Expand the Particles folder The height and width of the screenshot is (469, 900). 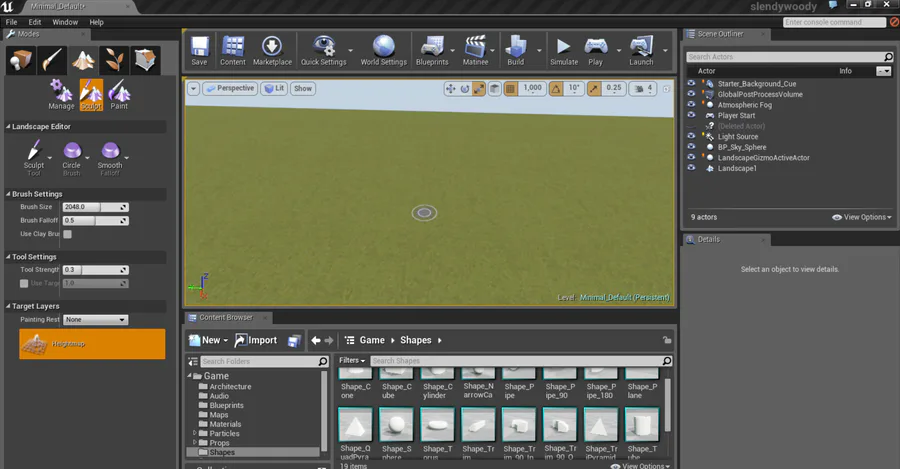[195, 433]
